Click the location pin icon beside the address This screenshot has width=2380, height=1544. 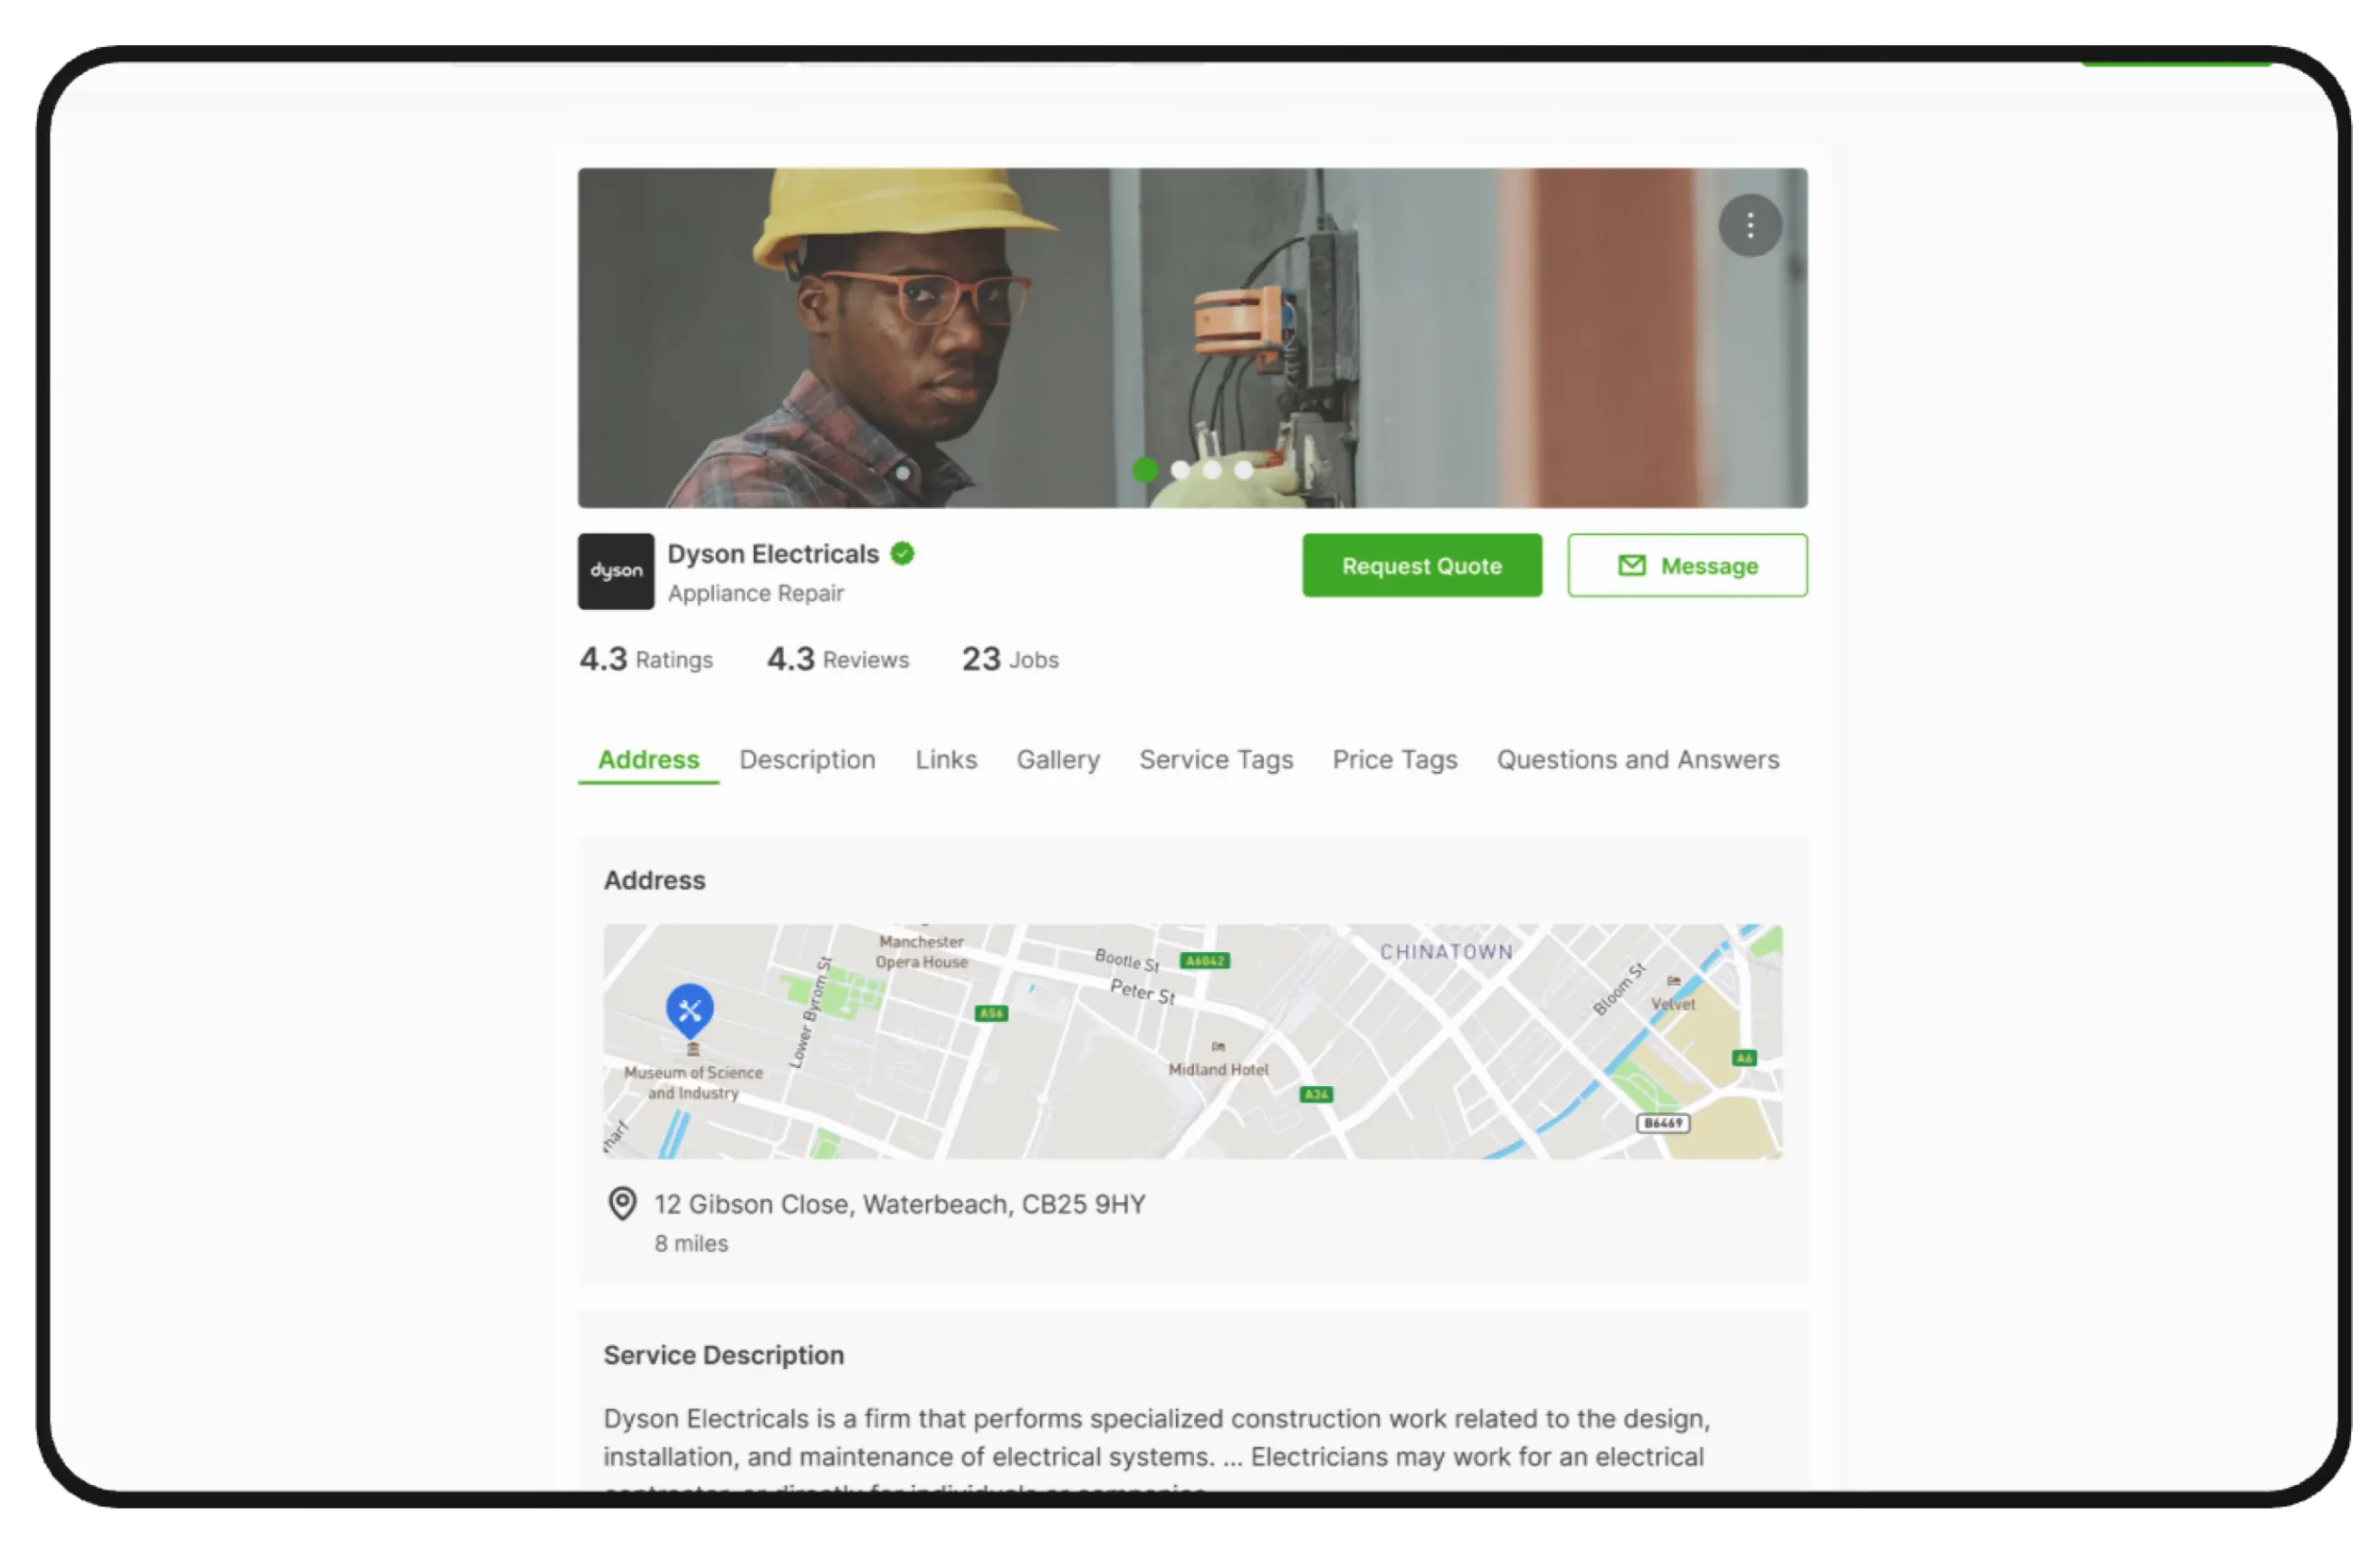622,1203
